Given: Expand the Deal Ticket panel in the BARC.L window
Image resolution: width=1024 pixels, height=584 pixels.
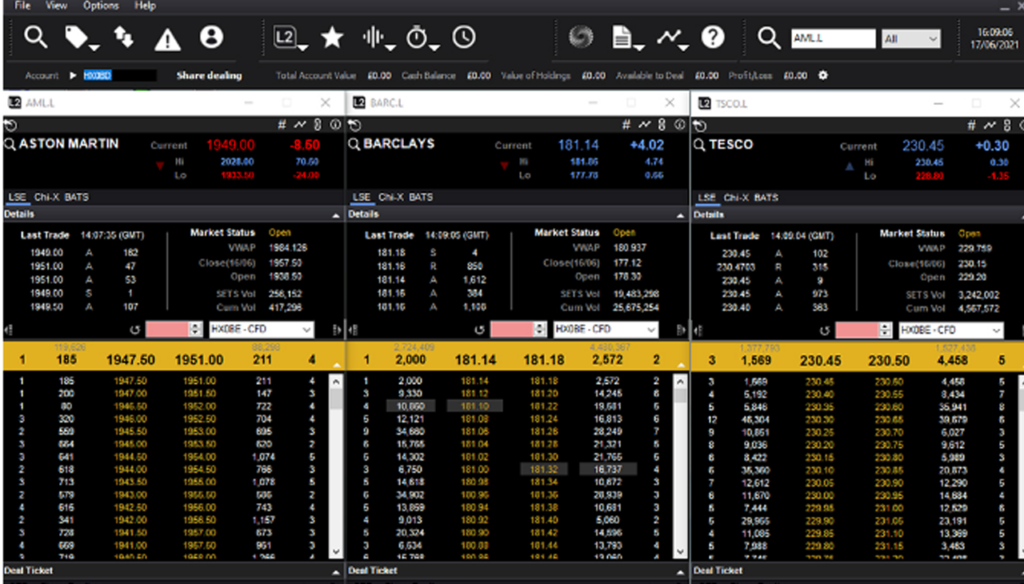Looking at the screenshot, I should 680,572.
